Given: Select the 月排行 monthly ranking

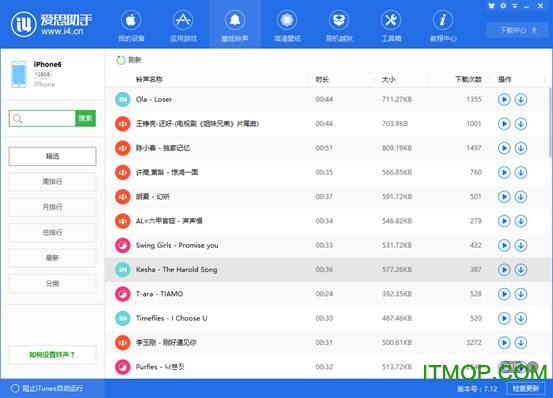Looking at the screenshot, I should pos(52,207).
